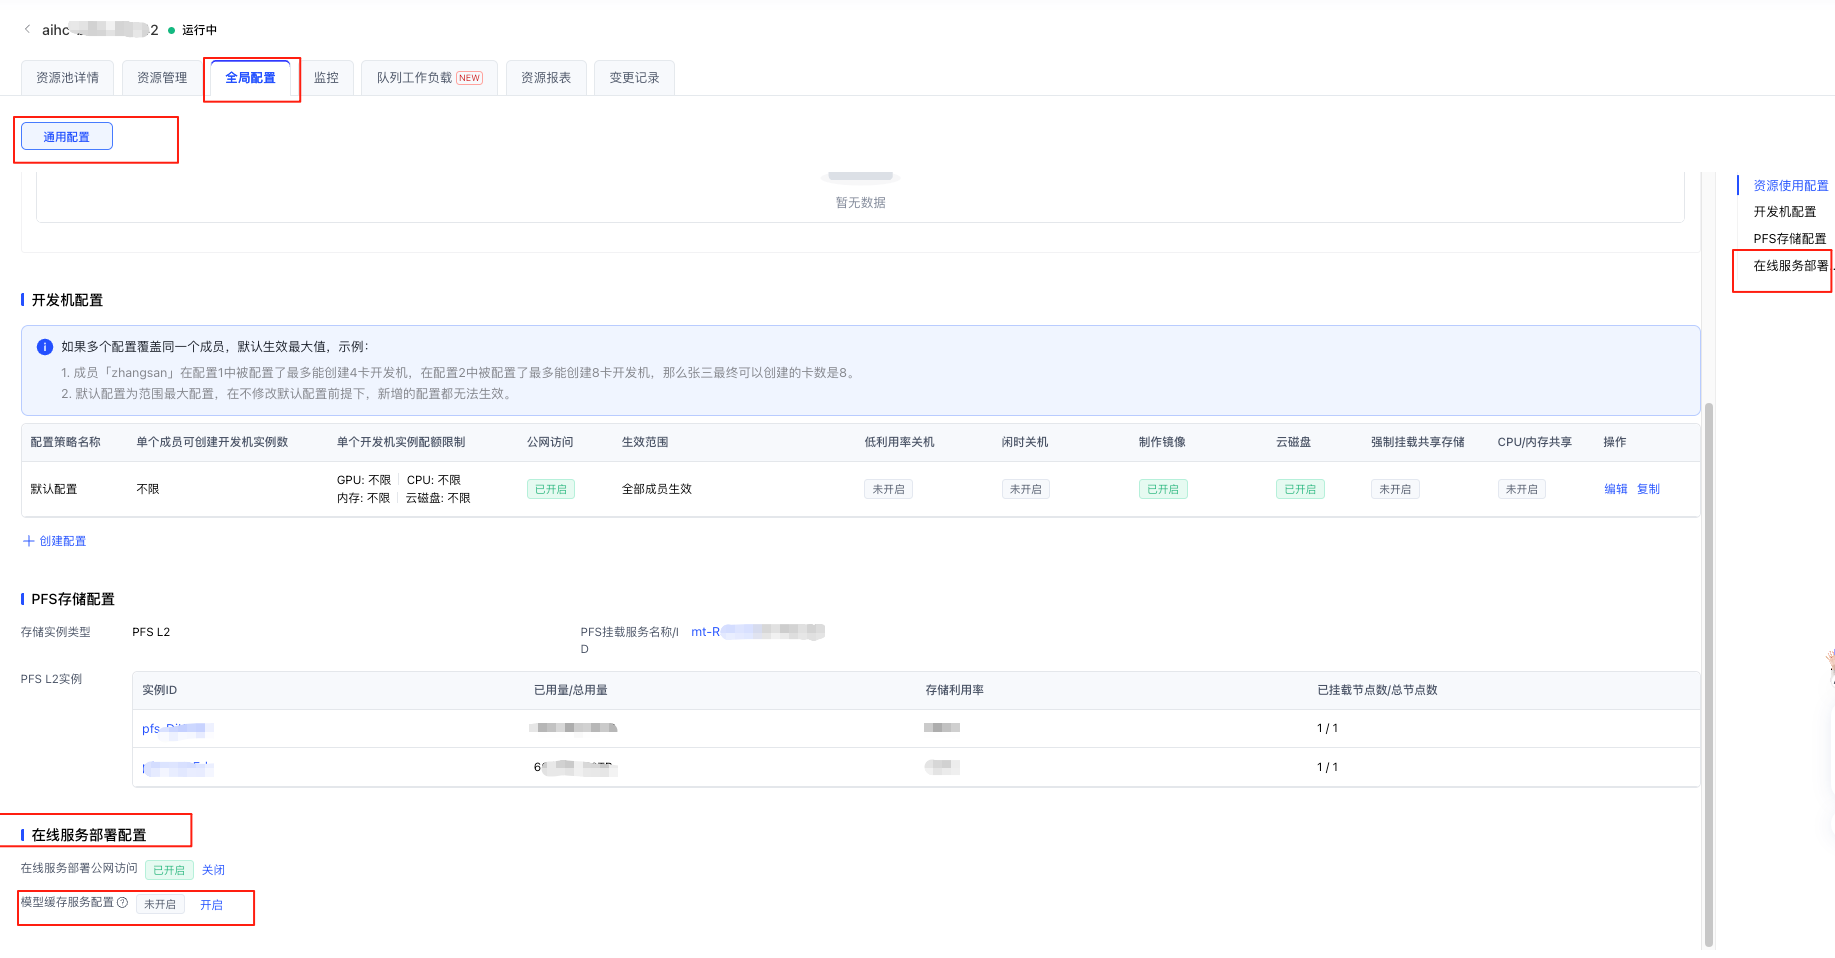
Task: Open the 变更记录 tab
Action: (x=634, y=78)
